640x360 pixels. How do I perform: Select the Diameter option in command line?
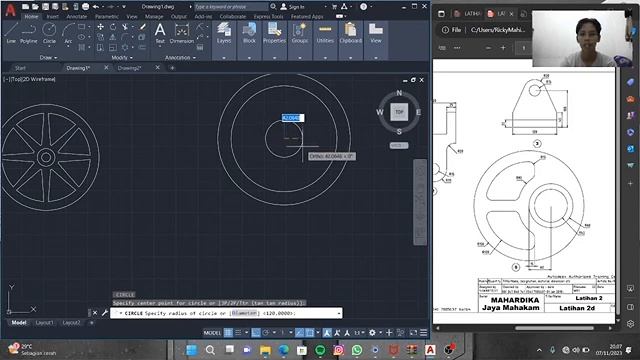click(244, 313)
